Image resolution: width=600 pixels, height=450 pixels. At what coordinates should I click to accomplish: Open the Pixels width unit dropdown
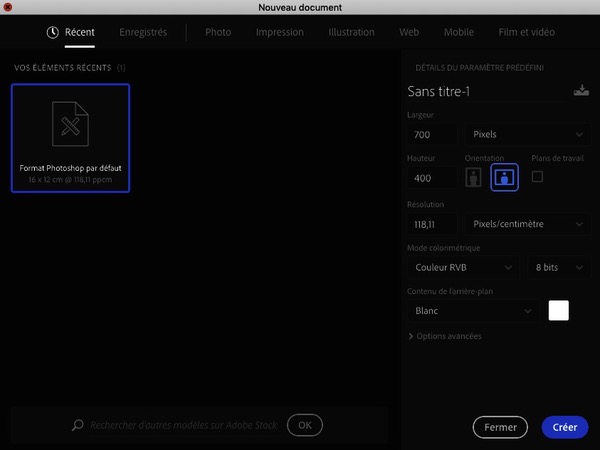pyautogui.click(x=527, y=134)
